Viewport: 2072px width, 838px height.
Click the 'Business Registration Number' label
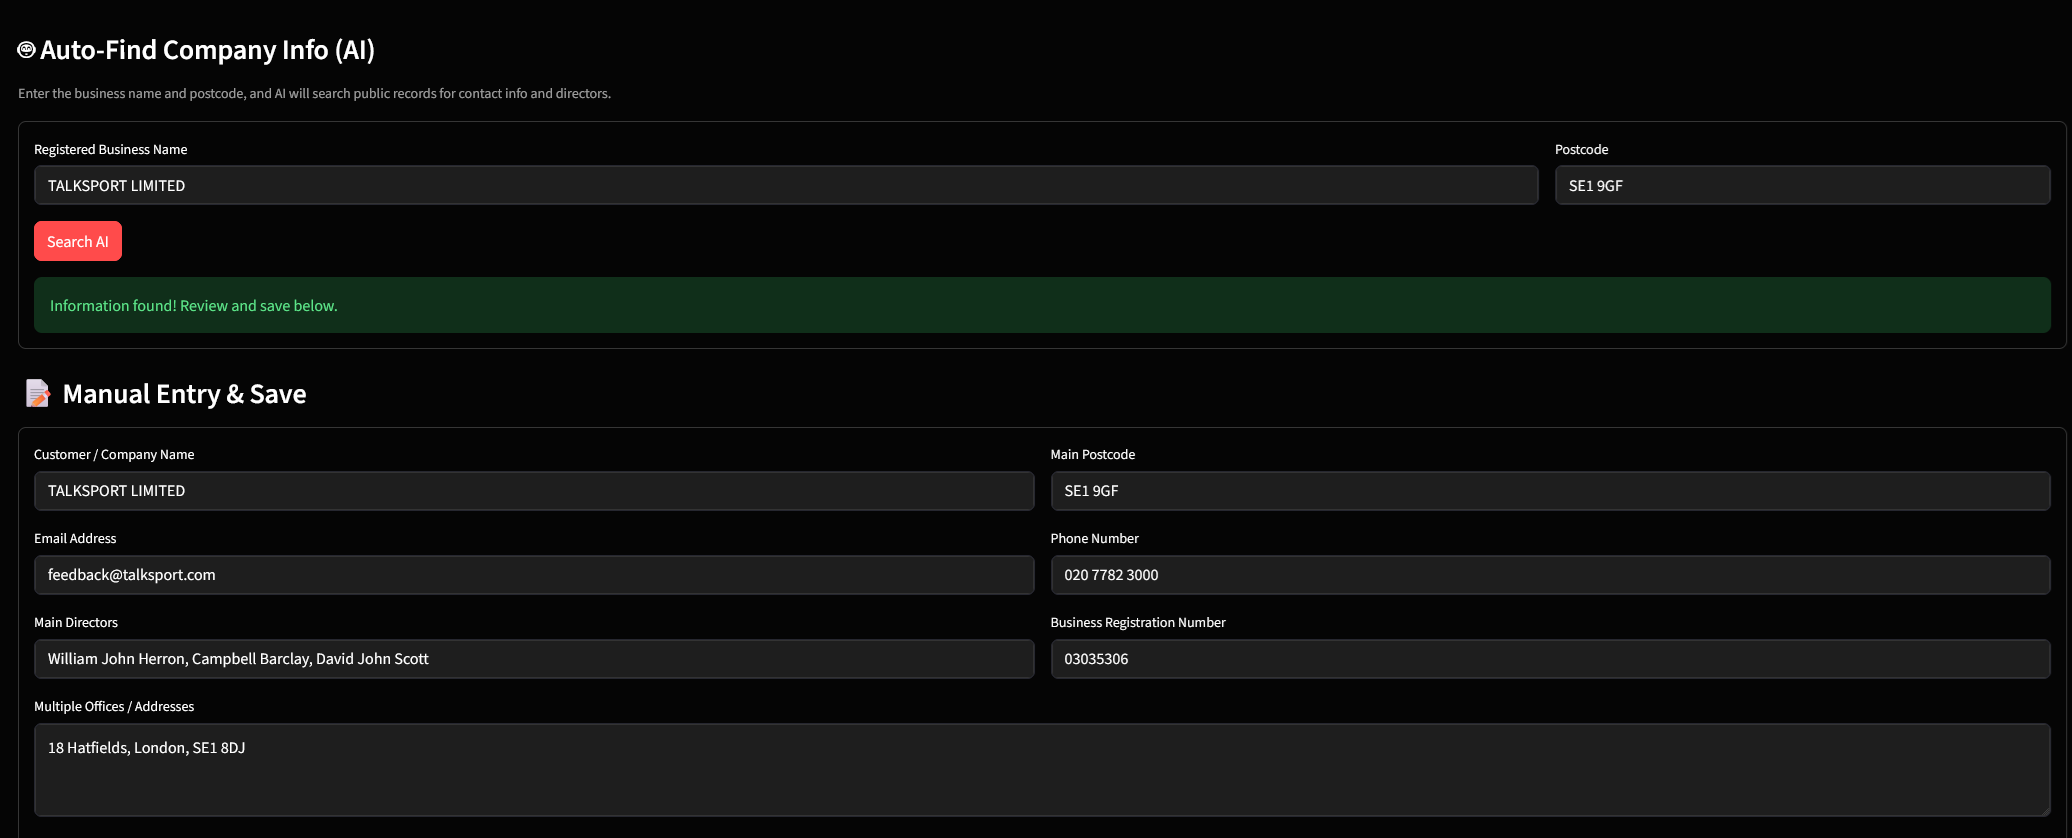click(x=1138, y=622)
